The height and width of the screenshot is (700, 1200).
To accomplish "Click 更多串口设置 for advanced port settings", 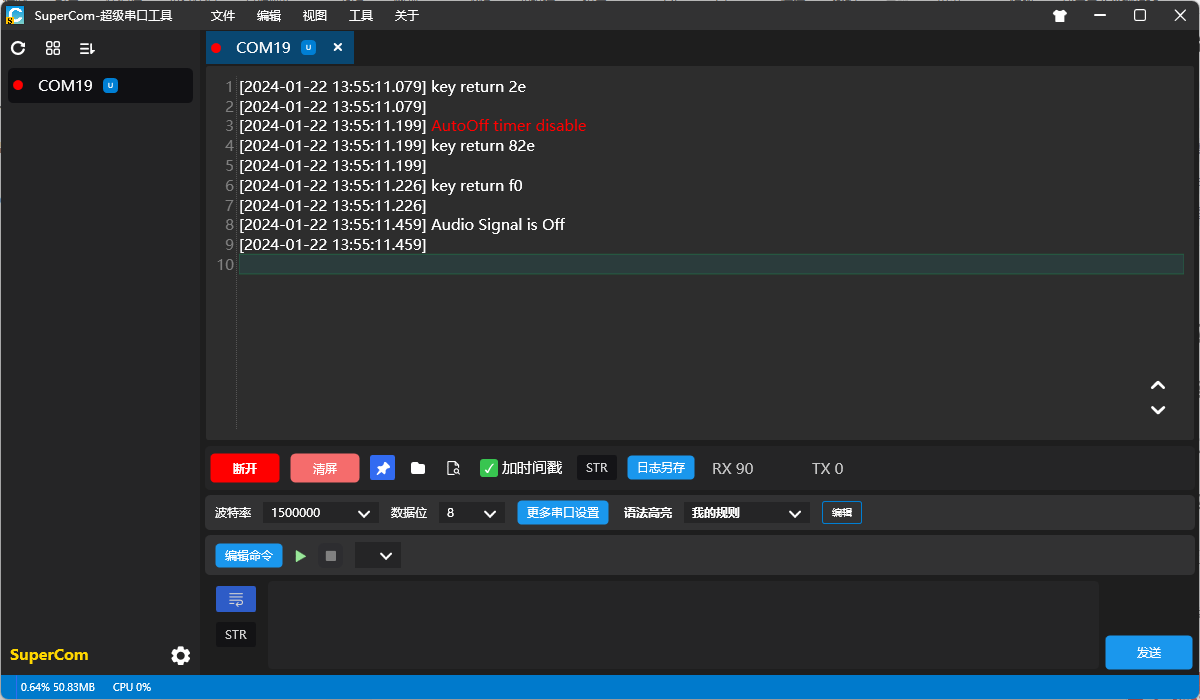I will click(x=562, y=512).
